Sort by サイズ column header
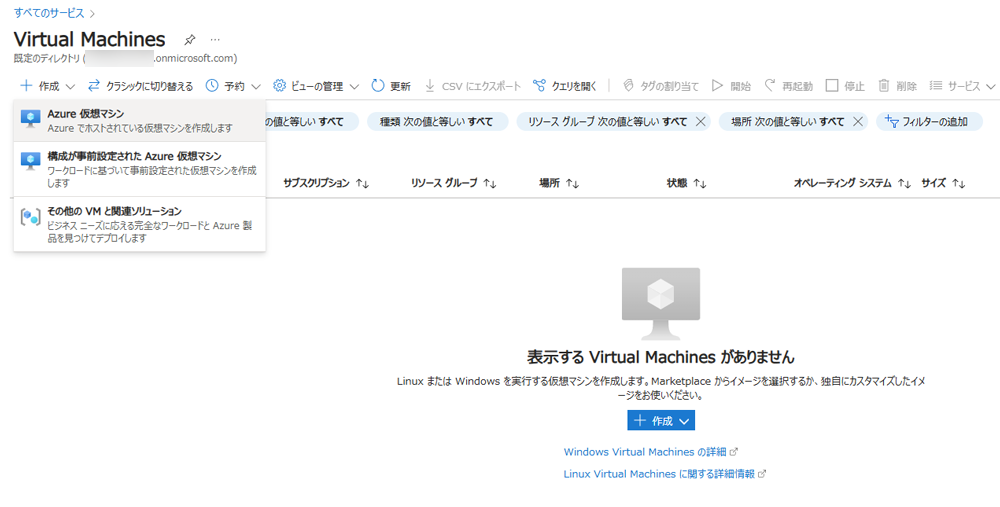 click(943, 184)
